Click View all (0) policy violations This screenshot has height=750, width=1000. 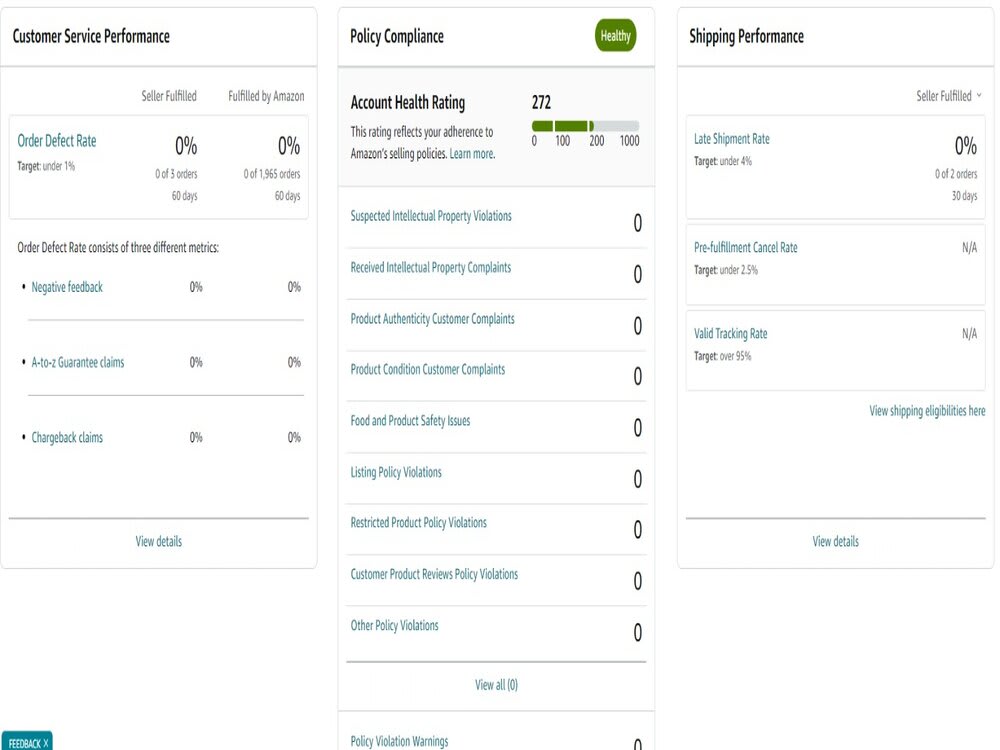coord(496,685)
